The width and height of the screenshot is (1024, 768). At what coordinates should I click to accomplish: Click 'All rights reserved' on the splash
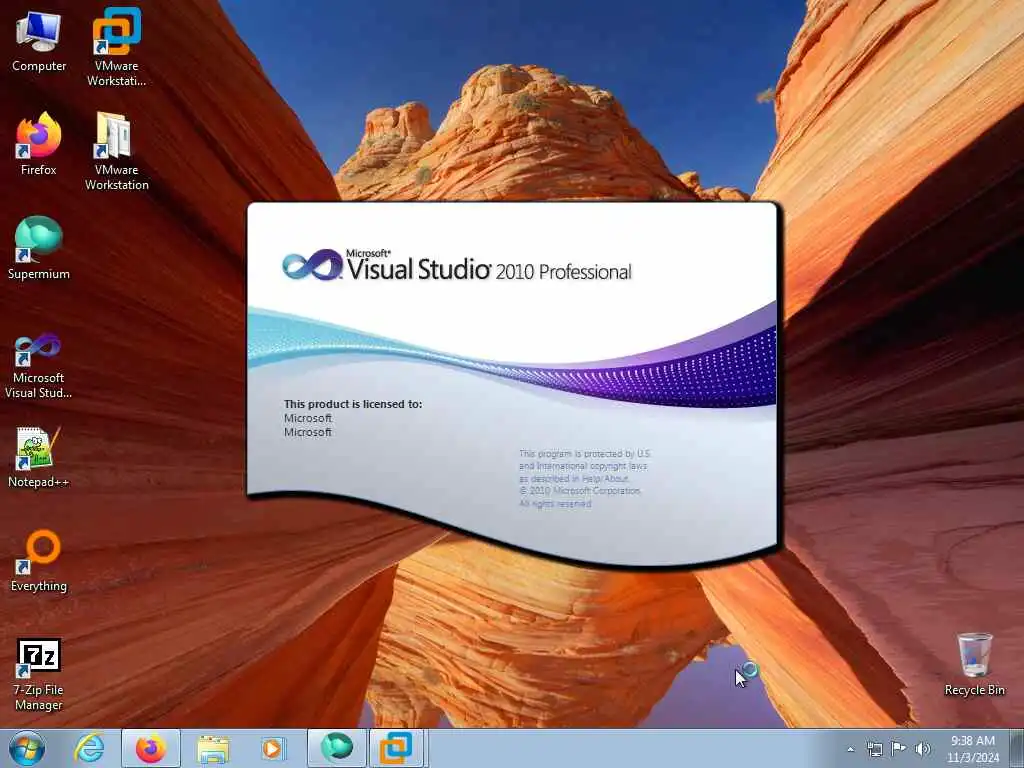click(555, 504)
